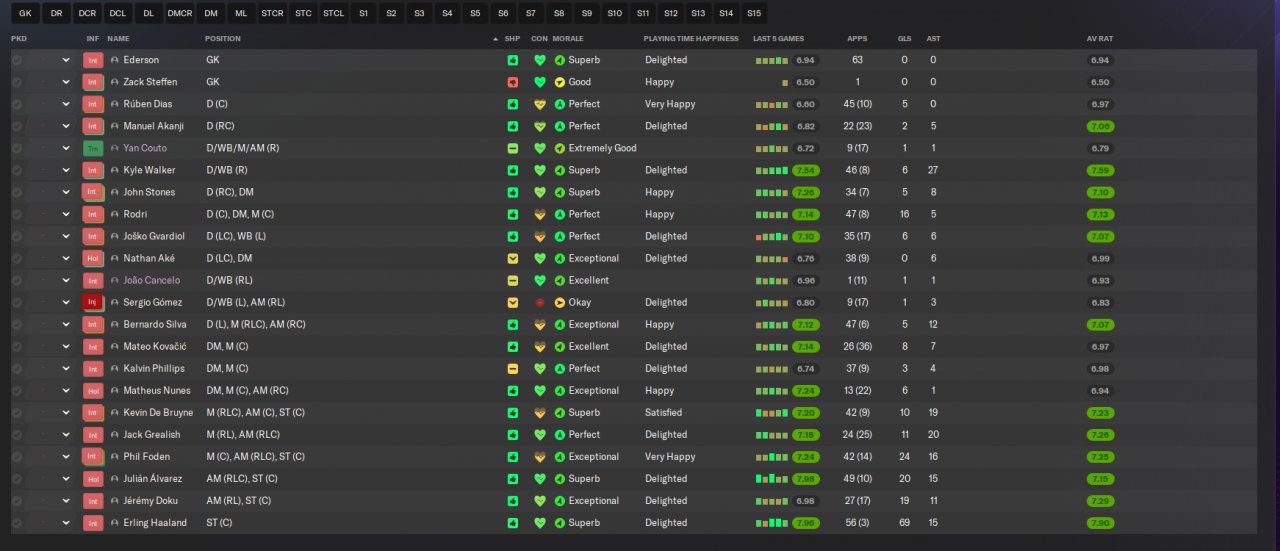Click Phil Foden's condition heart icon

[540, 457]
